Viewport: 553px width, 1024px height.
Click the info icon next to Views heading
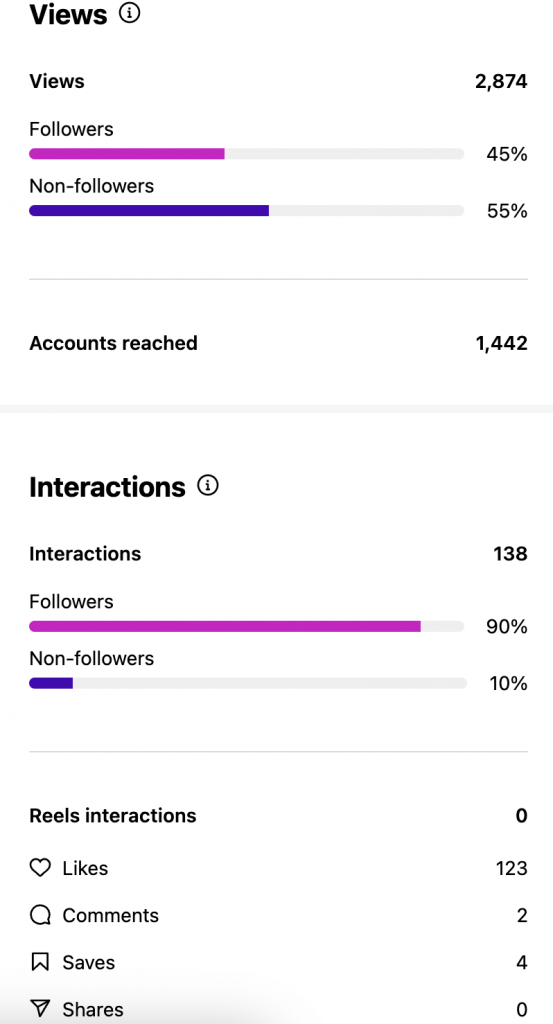tap(129, 12)
